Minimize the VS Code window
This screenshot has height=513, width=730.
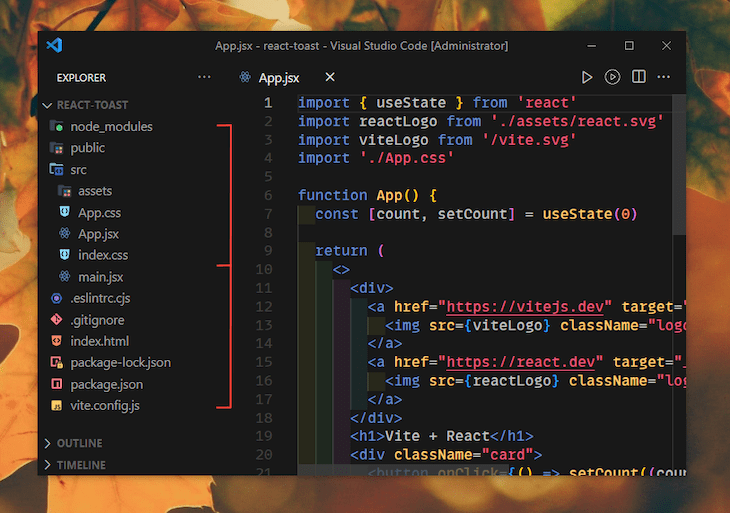point(591,46)
